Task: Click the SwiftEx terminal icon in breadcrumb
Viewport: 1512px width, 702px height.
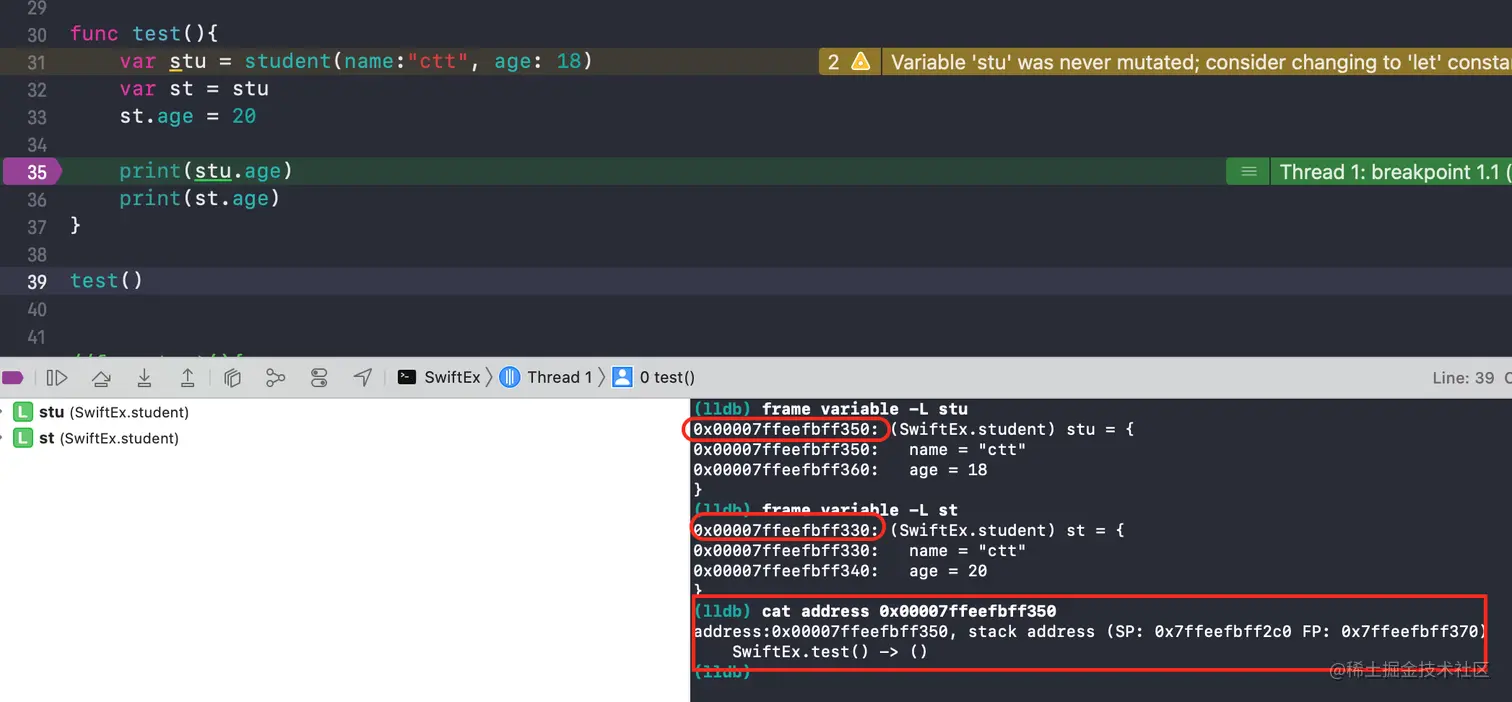Action: [407, 377]
